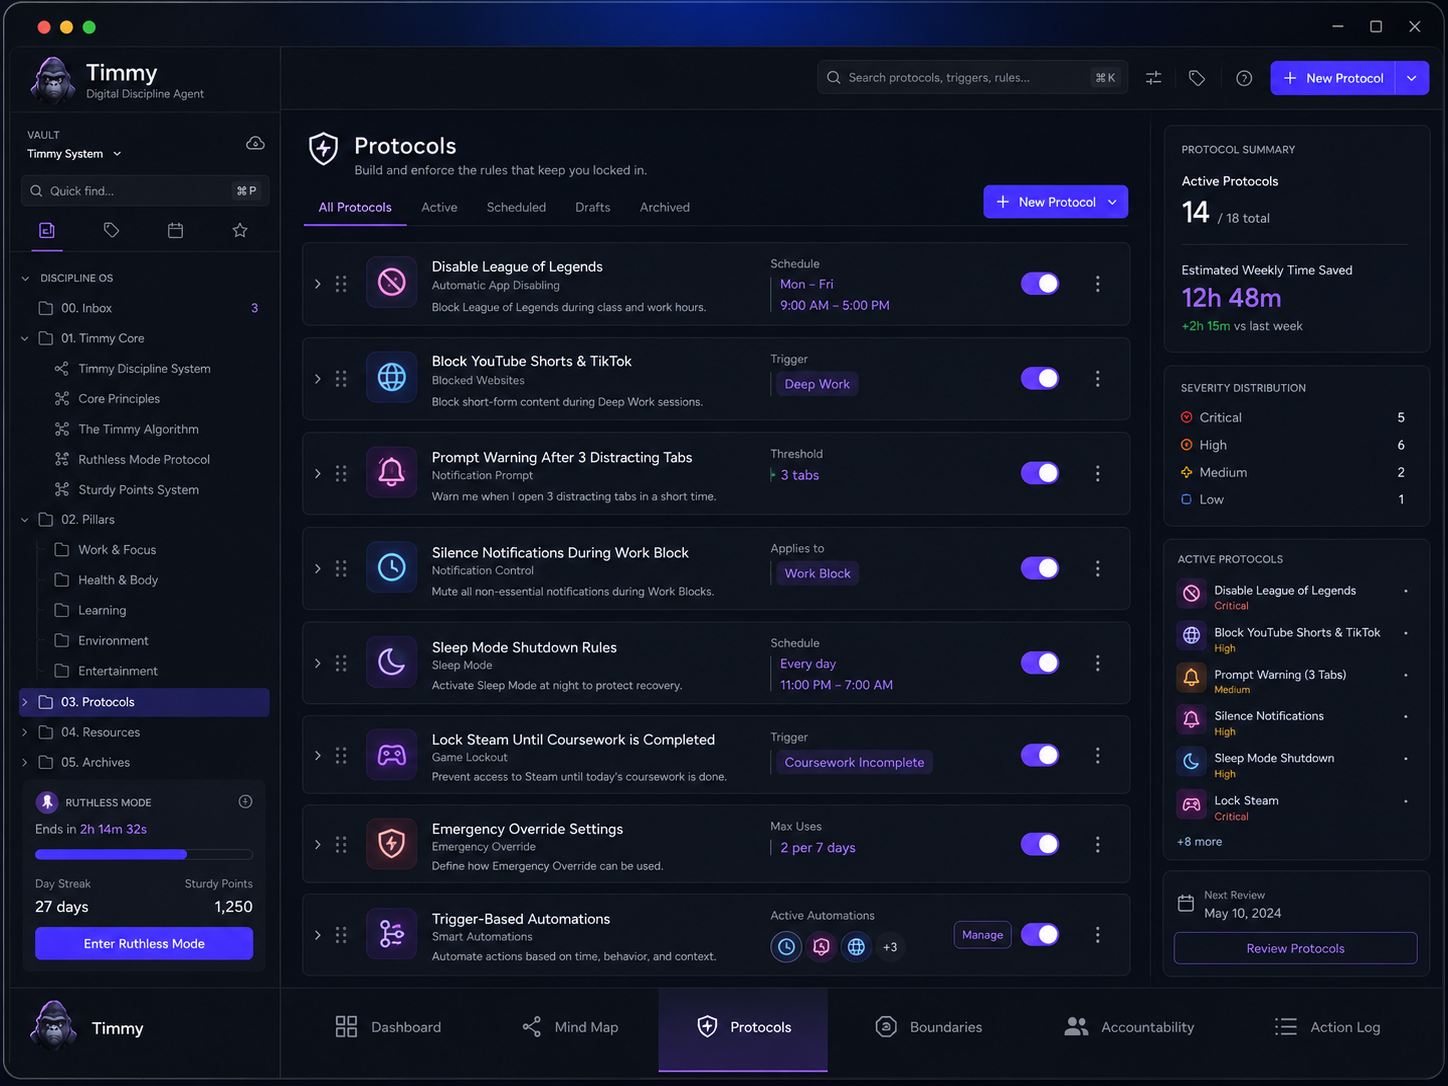The image size is (1448, 1086).
Task: Open Ruthless Mode Protocol note in tree
Action: (x=144, y=460)
